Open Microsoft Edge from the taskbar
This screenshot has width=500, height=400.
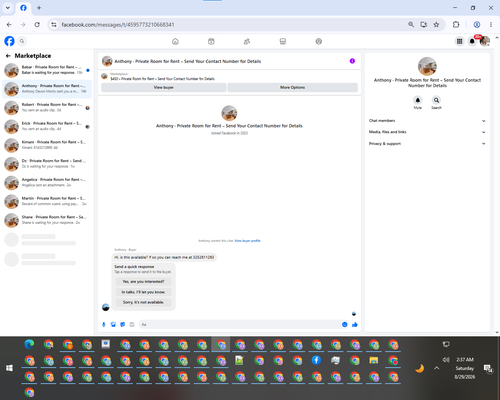29,344
